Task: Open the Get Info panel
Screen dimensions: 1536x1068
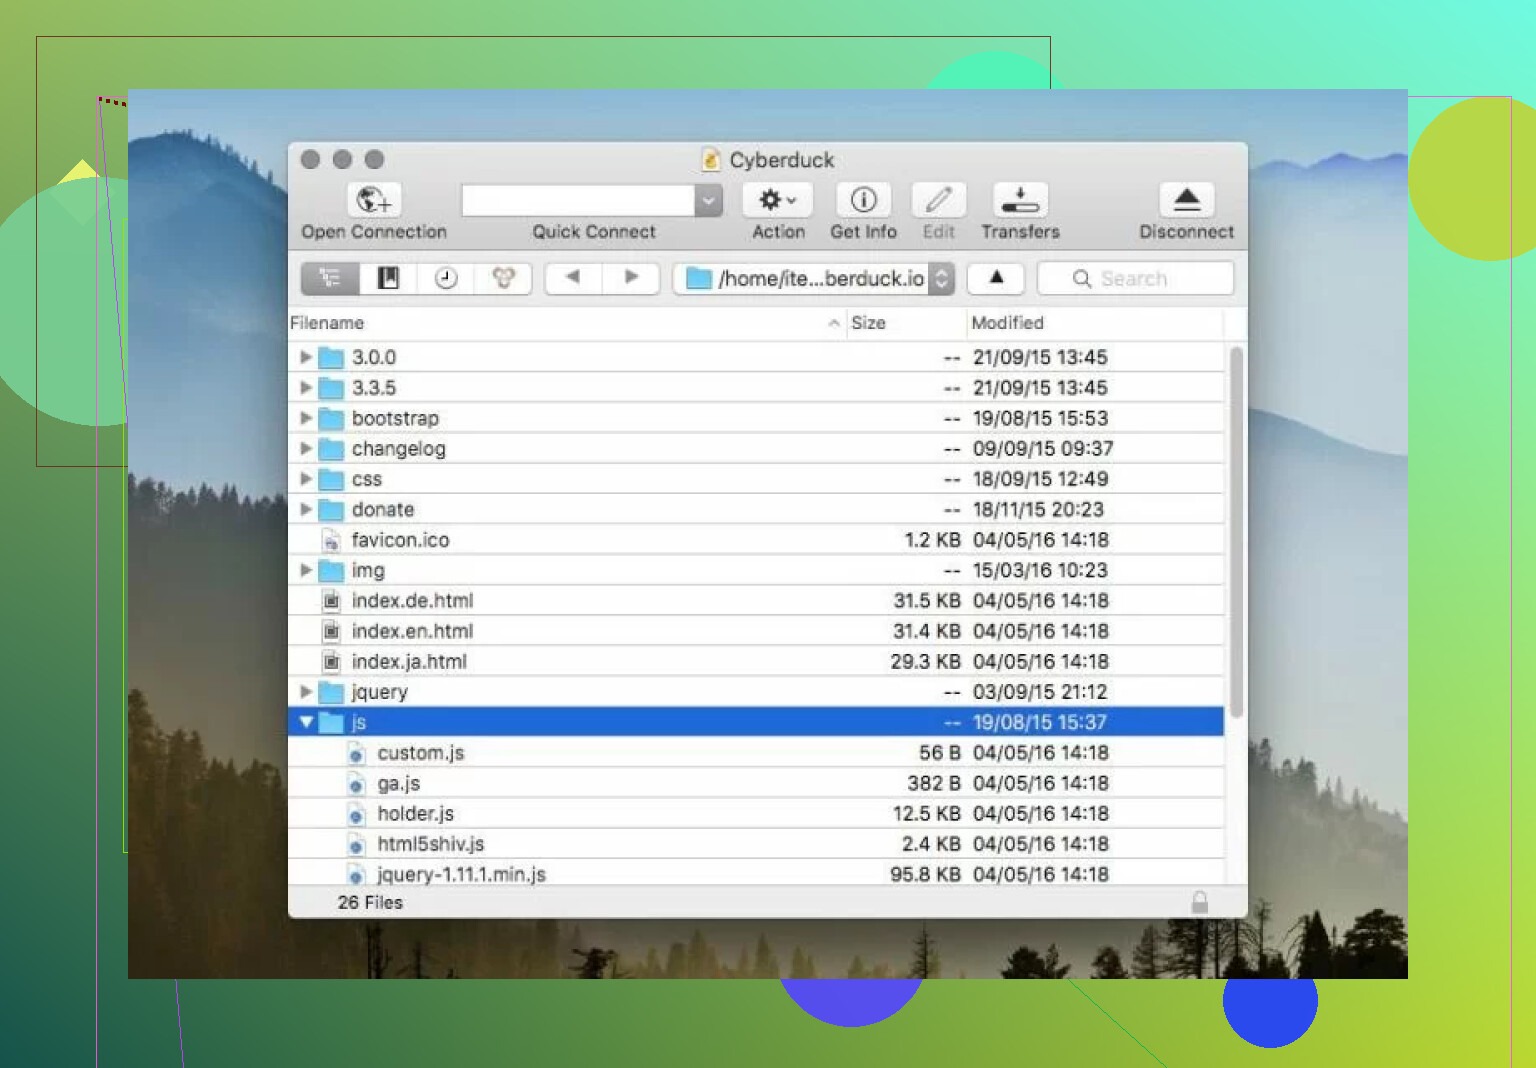Action: [863, 200]
